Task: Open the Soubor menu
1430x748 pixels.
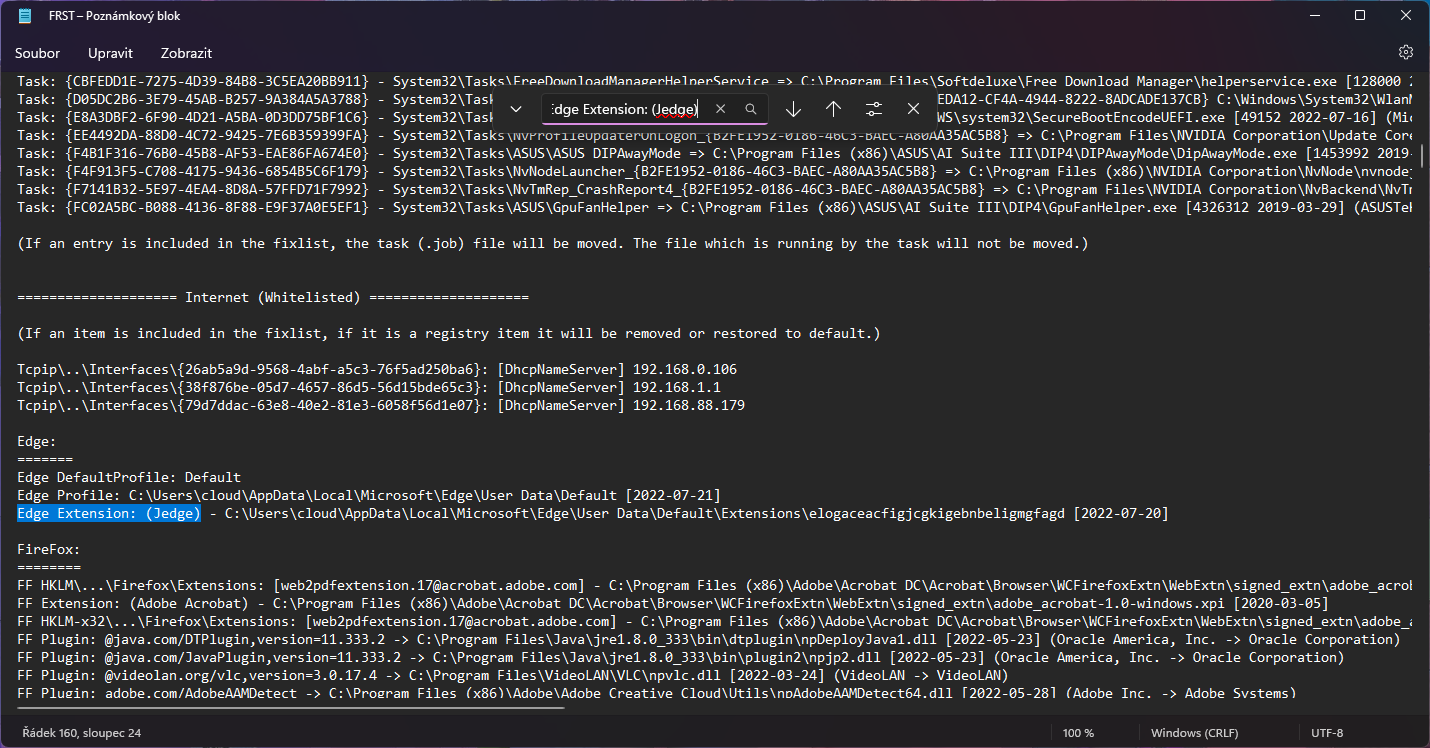Action: (37, 53)
